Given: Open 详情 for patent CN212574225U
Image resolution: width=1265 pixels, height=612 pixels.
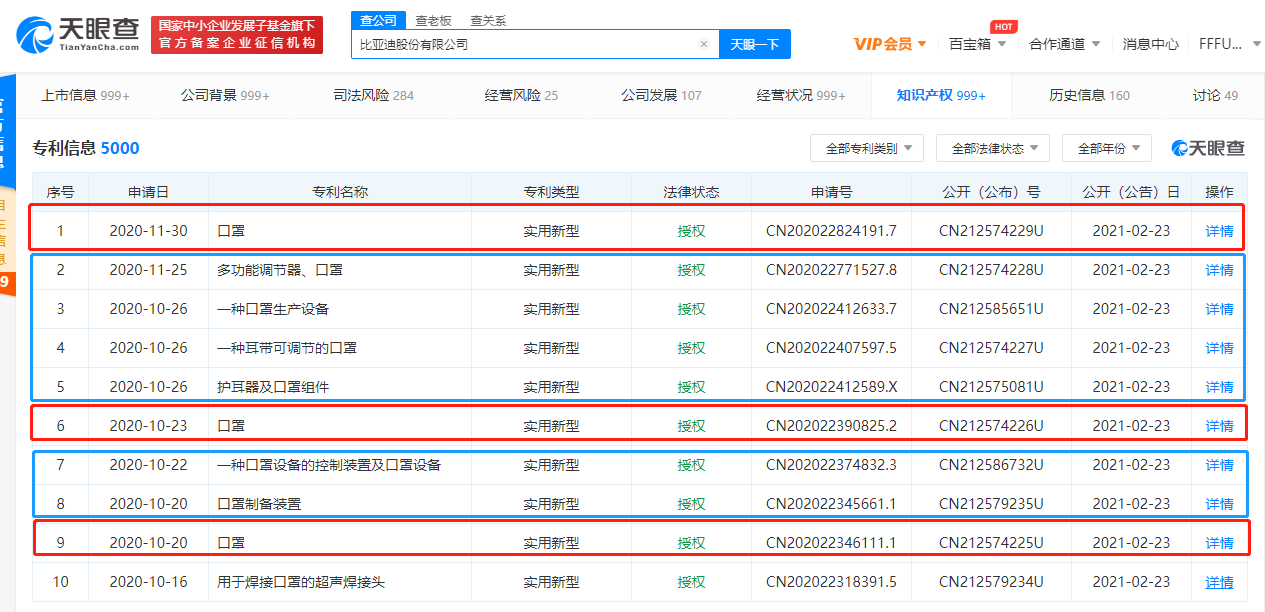Looking at the screenshot, I should [1219, 543].
